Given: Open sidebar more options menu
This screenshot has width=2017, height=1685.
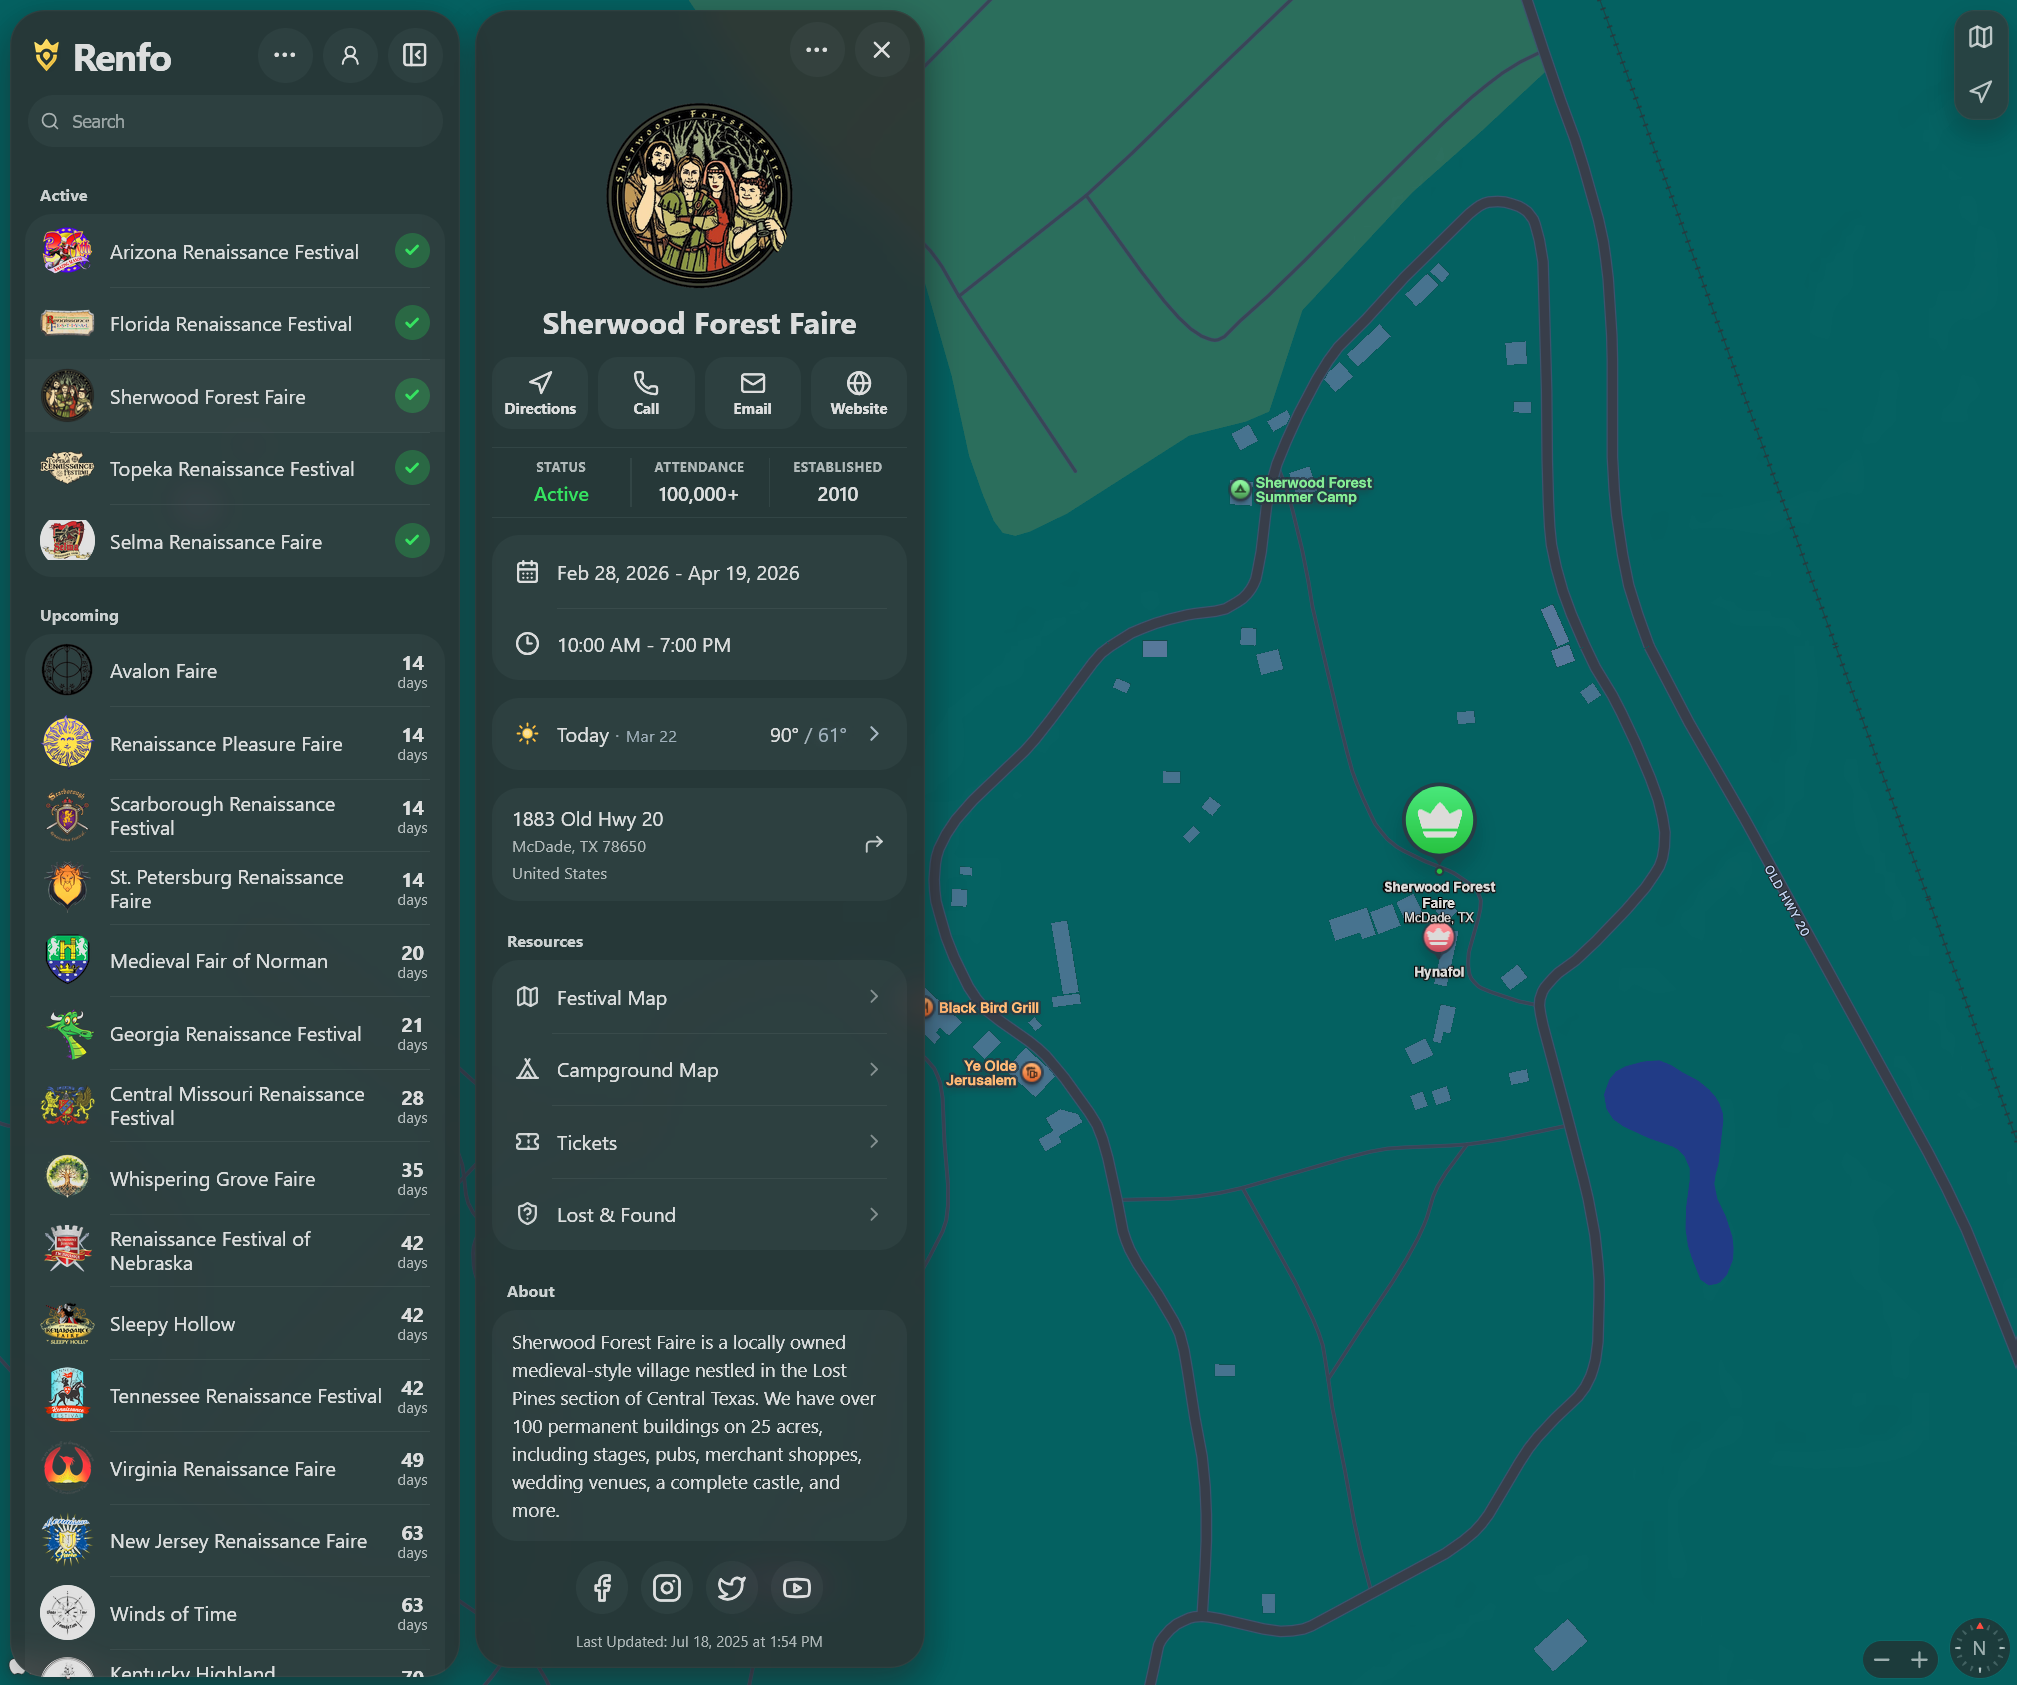Looking at the screenshot, I should click(285, 56).
